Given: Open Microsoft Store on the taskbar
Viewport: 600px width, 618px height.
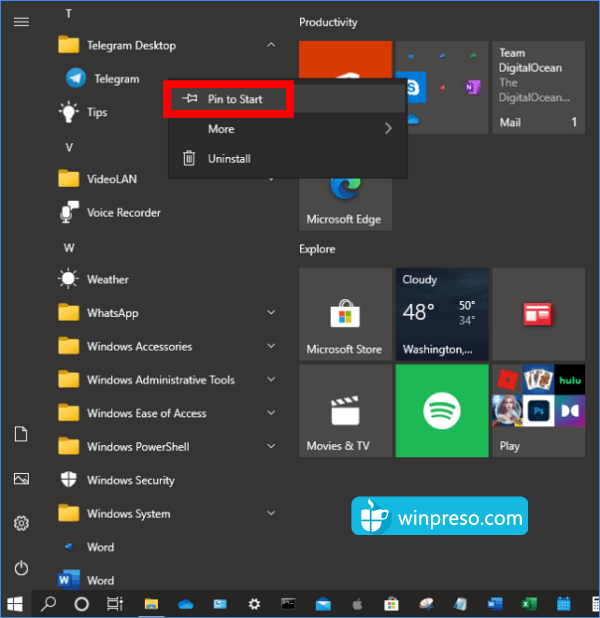Looking at the screenshot, I should coord(391,604).
